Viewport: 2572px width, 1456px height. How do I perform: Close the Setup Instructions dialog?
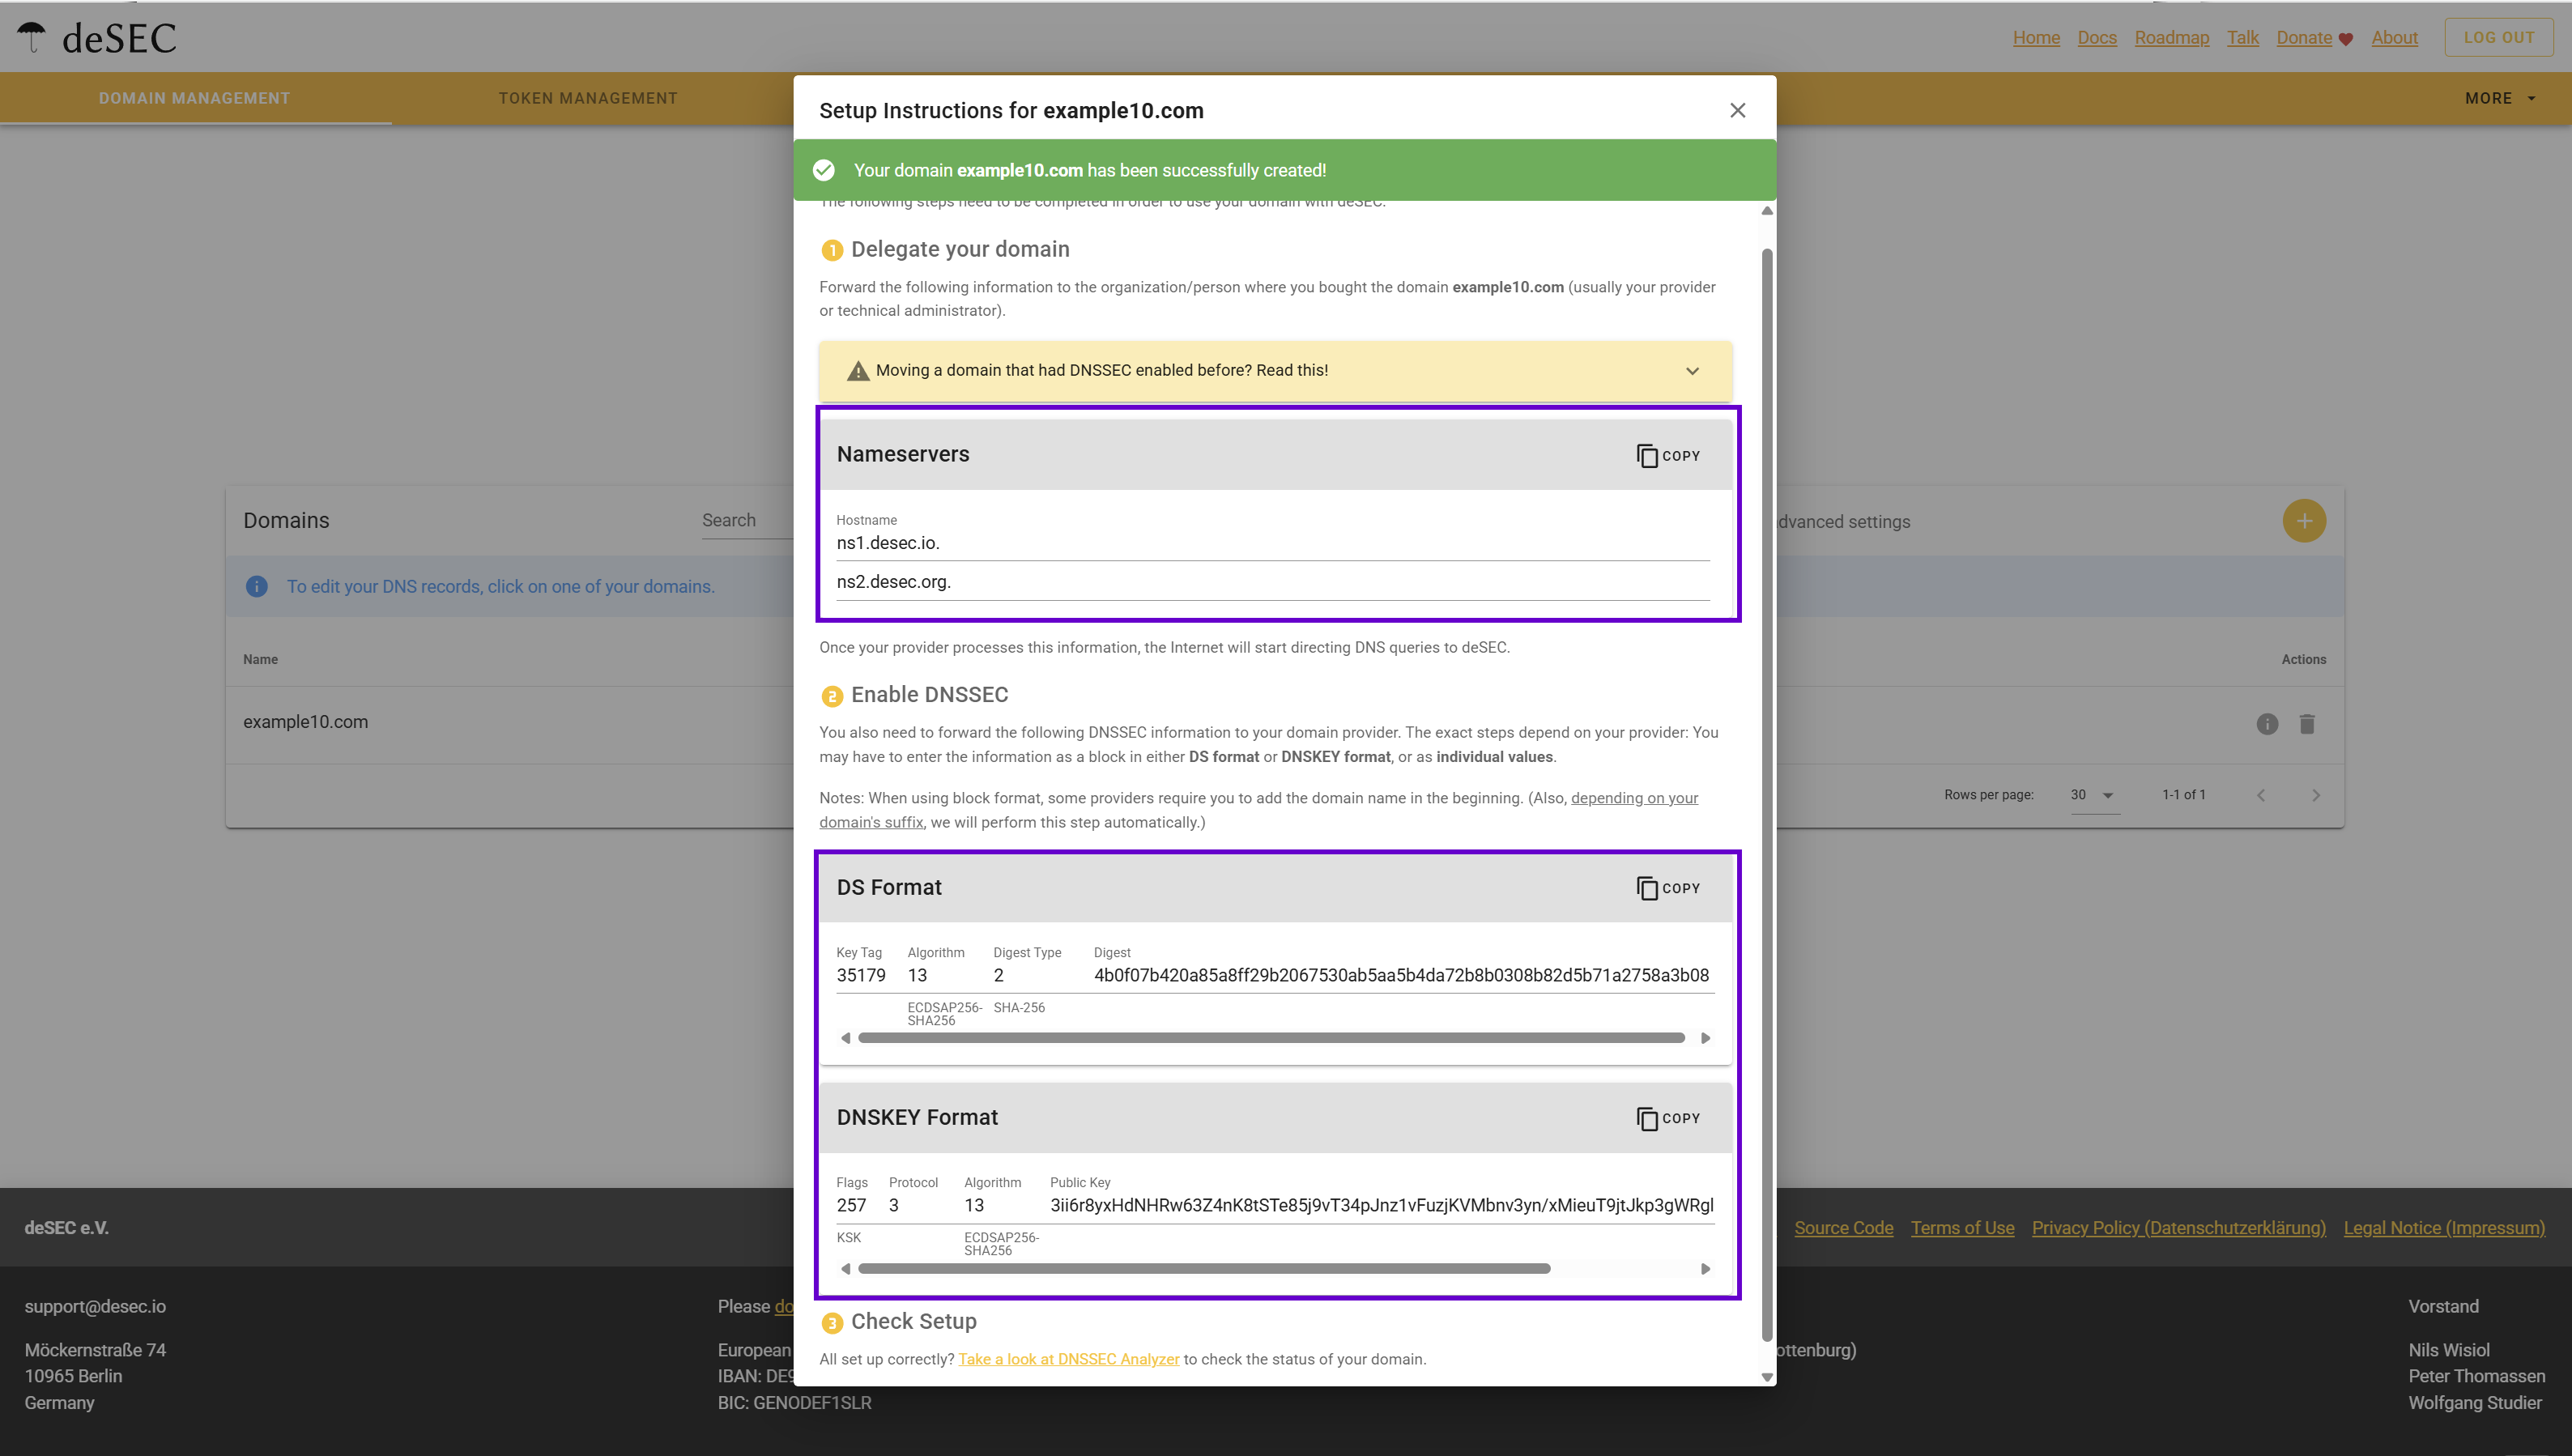click(1738, 110)
